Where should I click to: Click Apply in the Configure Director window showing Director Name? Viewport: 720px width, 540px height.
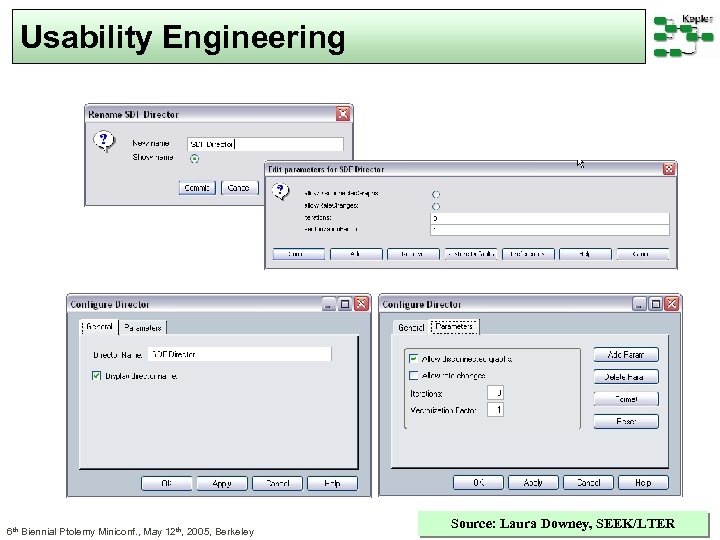pos(222,484)
